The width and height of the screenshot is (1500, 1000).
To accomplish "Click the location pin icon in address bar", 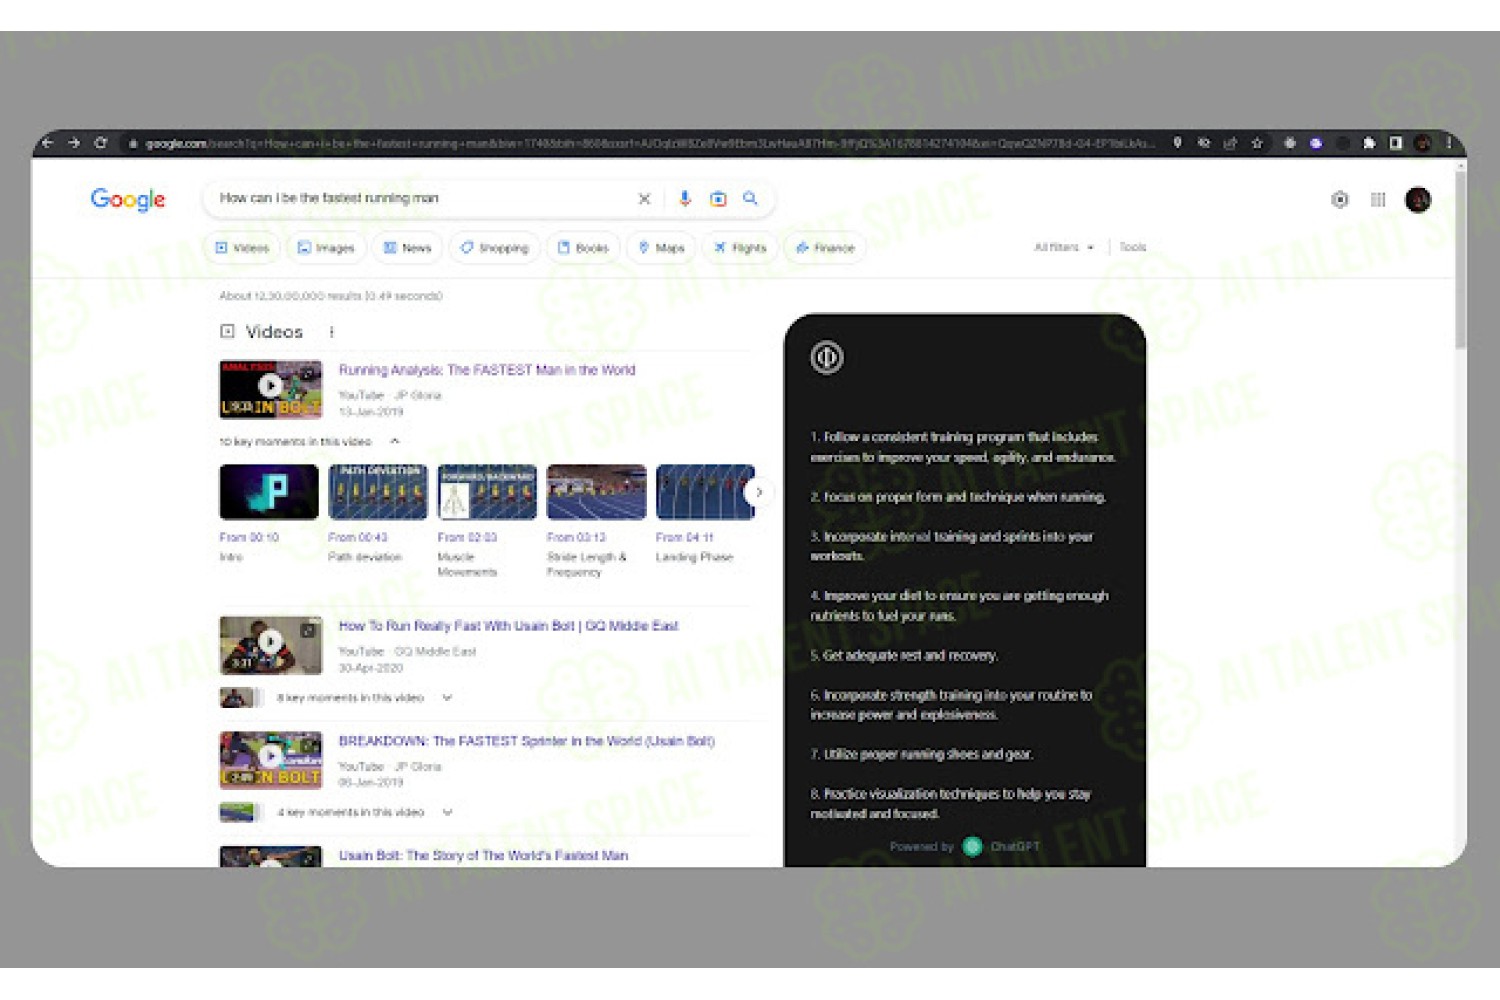I will [x=1178, y=143].
